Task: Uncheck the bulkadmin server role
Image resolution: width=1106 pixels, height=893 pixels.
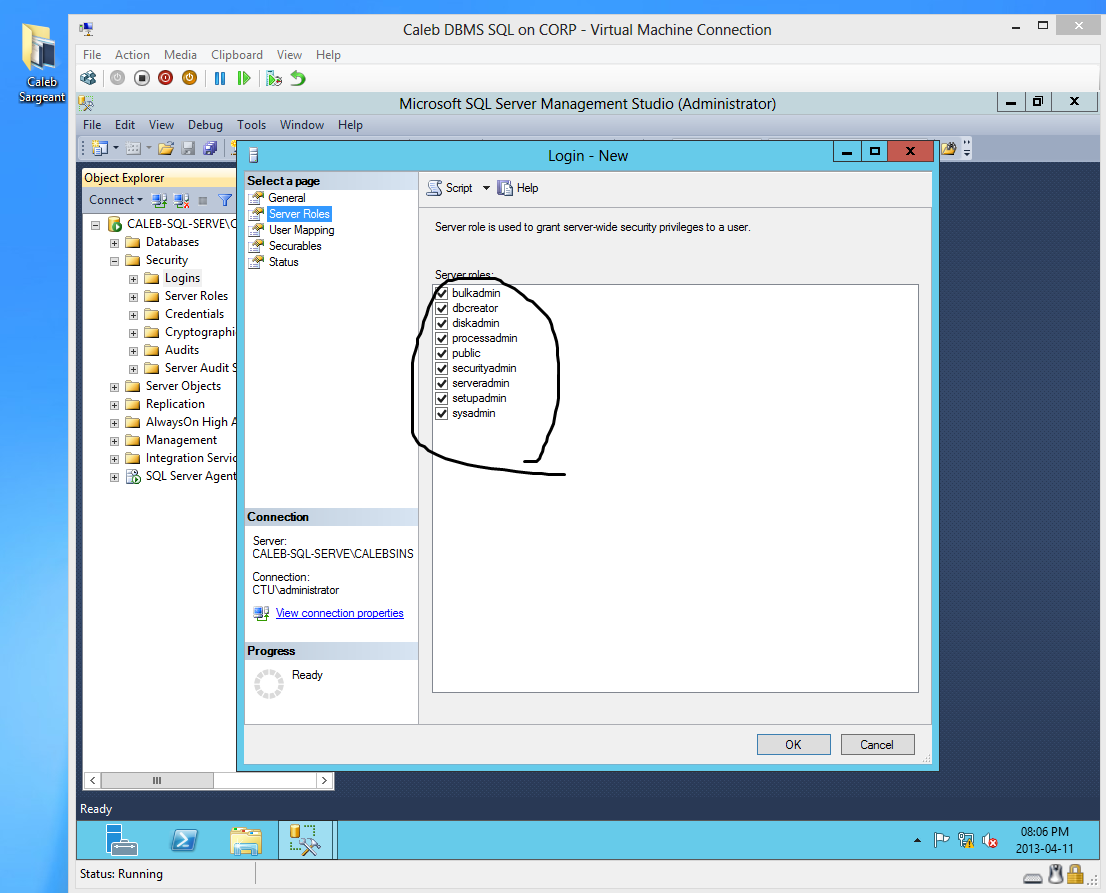Action: [442, 293]
